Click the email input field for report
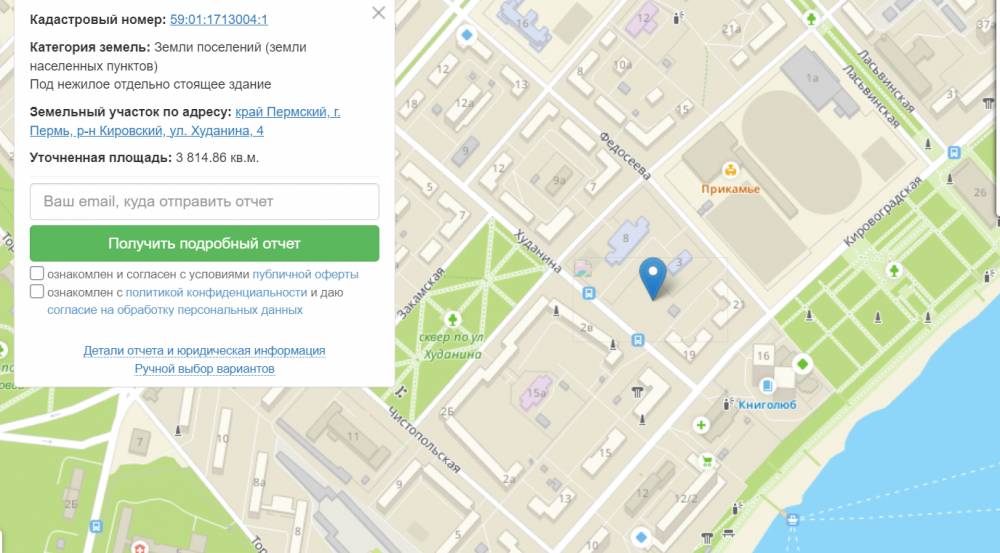The image size is (1000, 553). pyautogui.click(x=204, y=201)
